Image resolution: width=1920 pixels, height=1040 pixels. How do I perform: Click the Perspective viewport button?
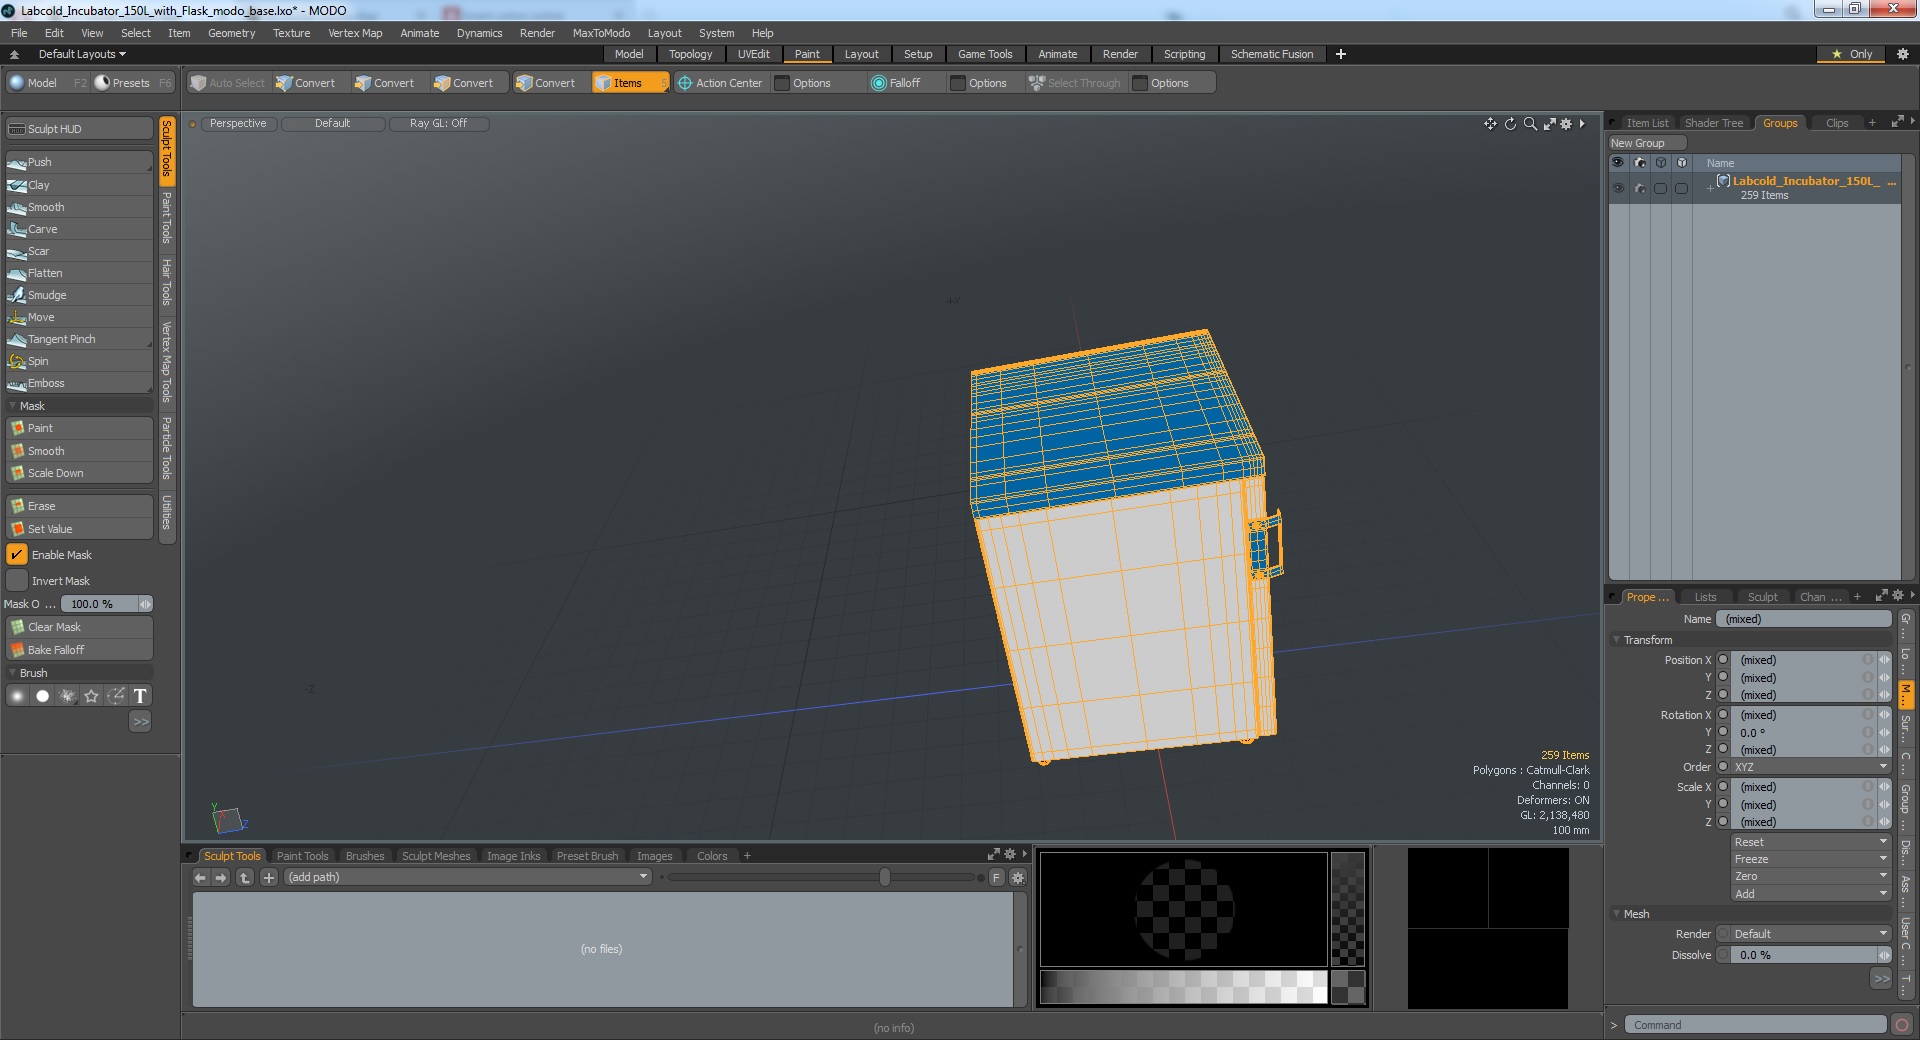coord(238,123)
